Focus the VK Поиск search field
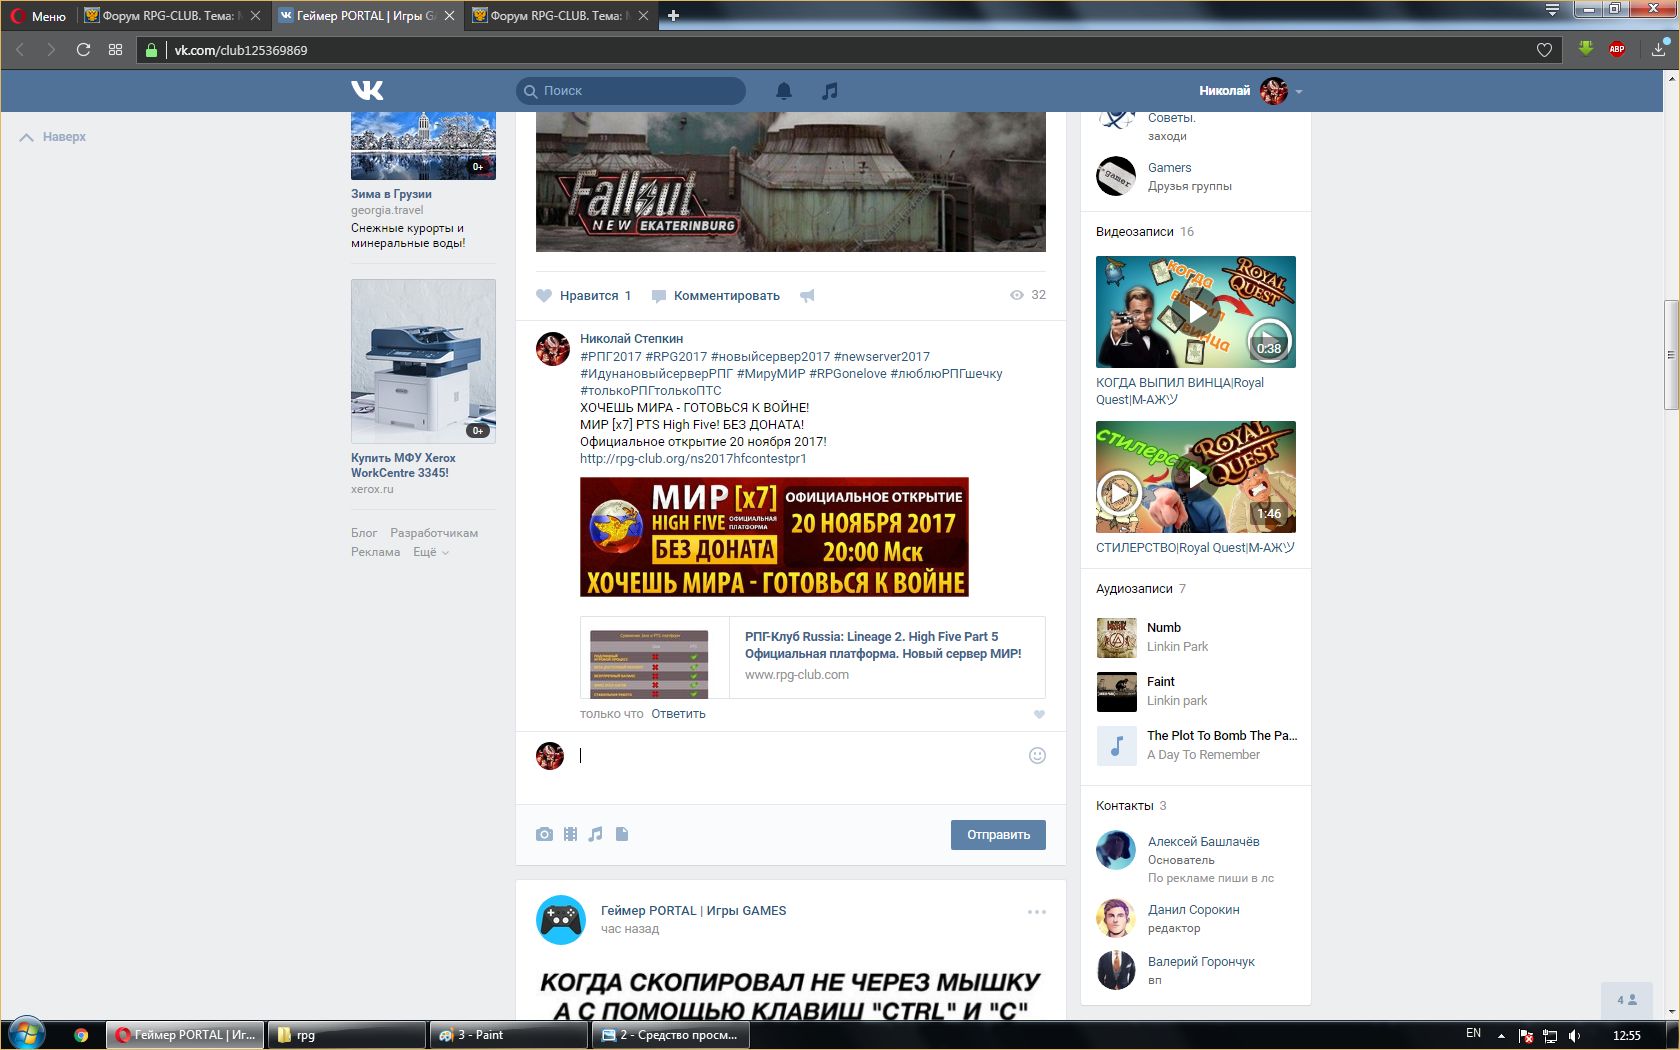Viewport: 1680px width, 1050px height. (631, 91)
